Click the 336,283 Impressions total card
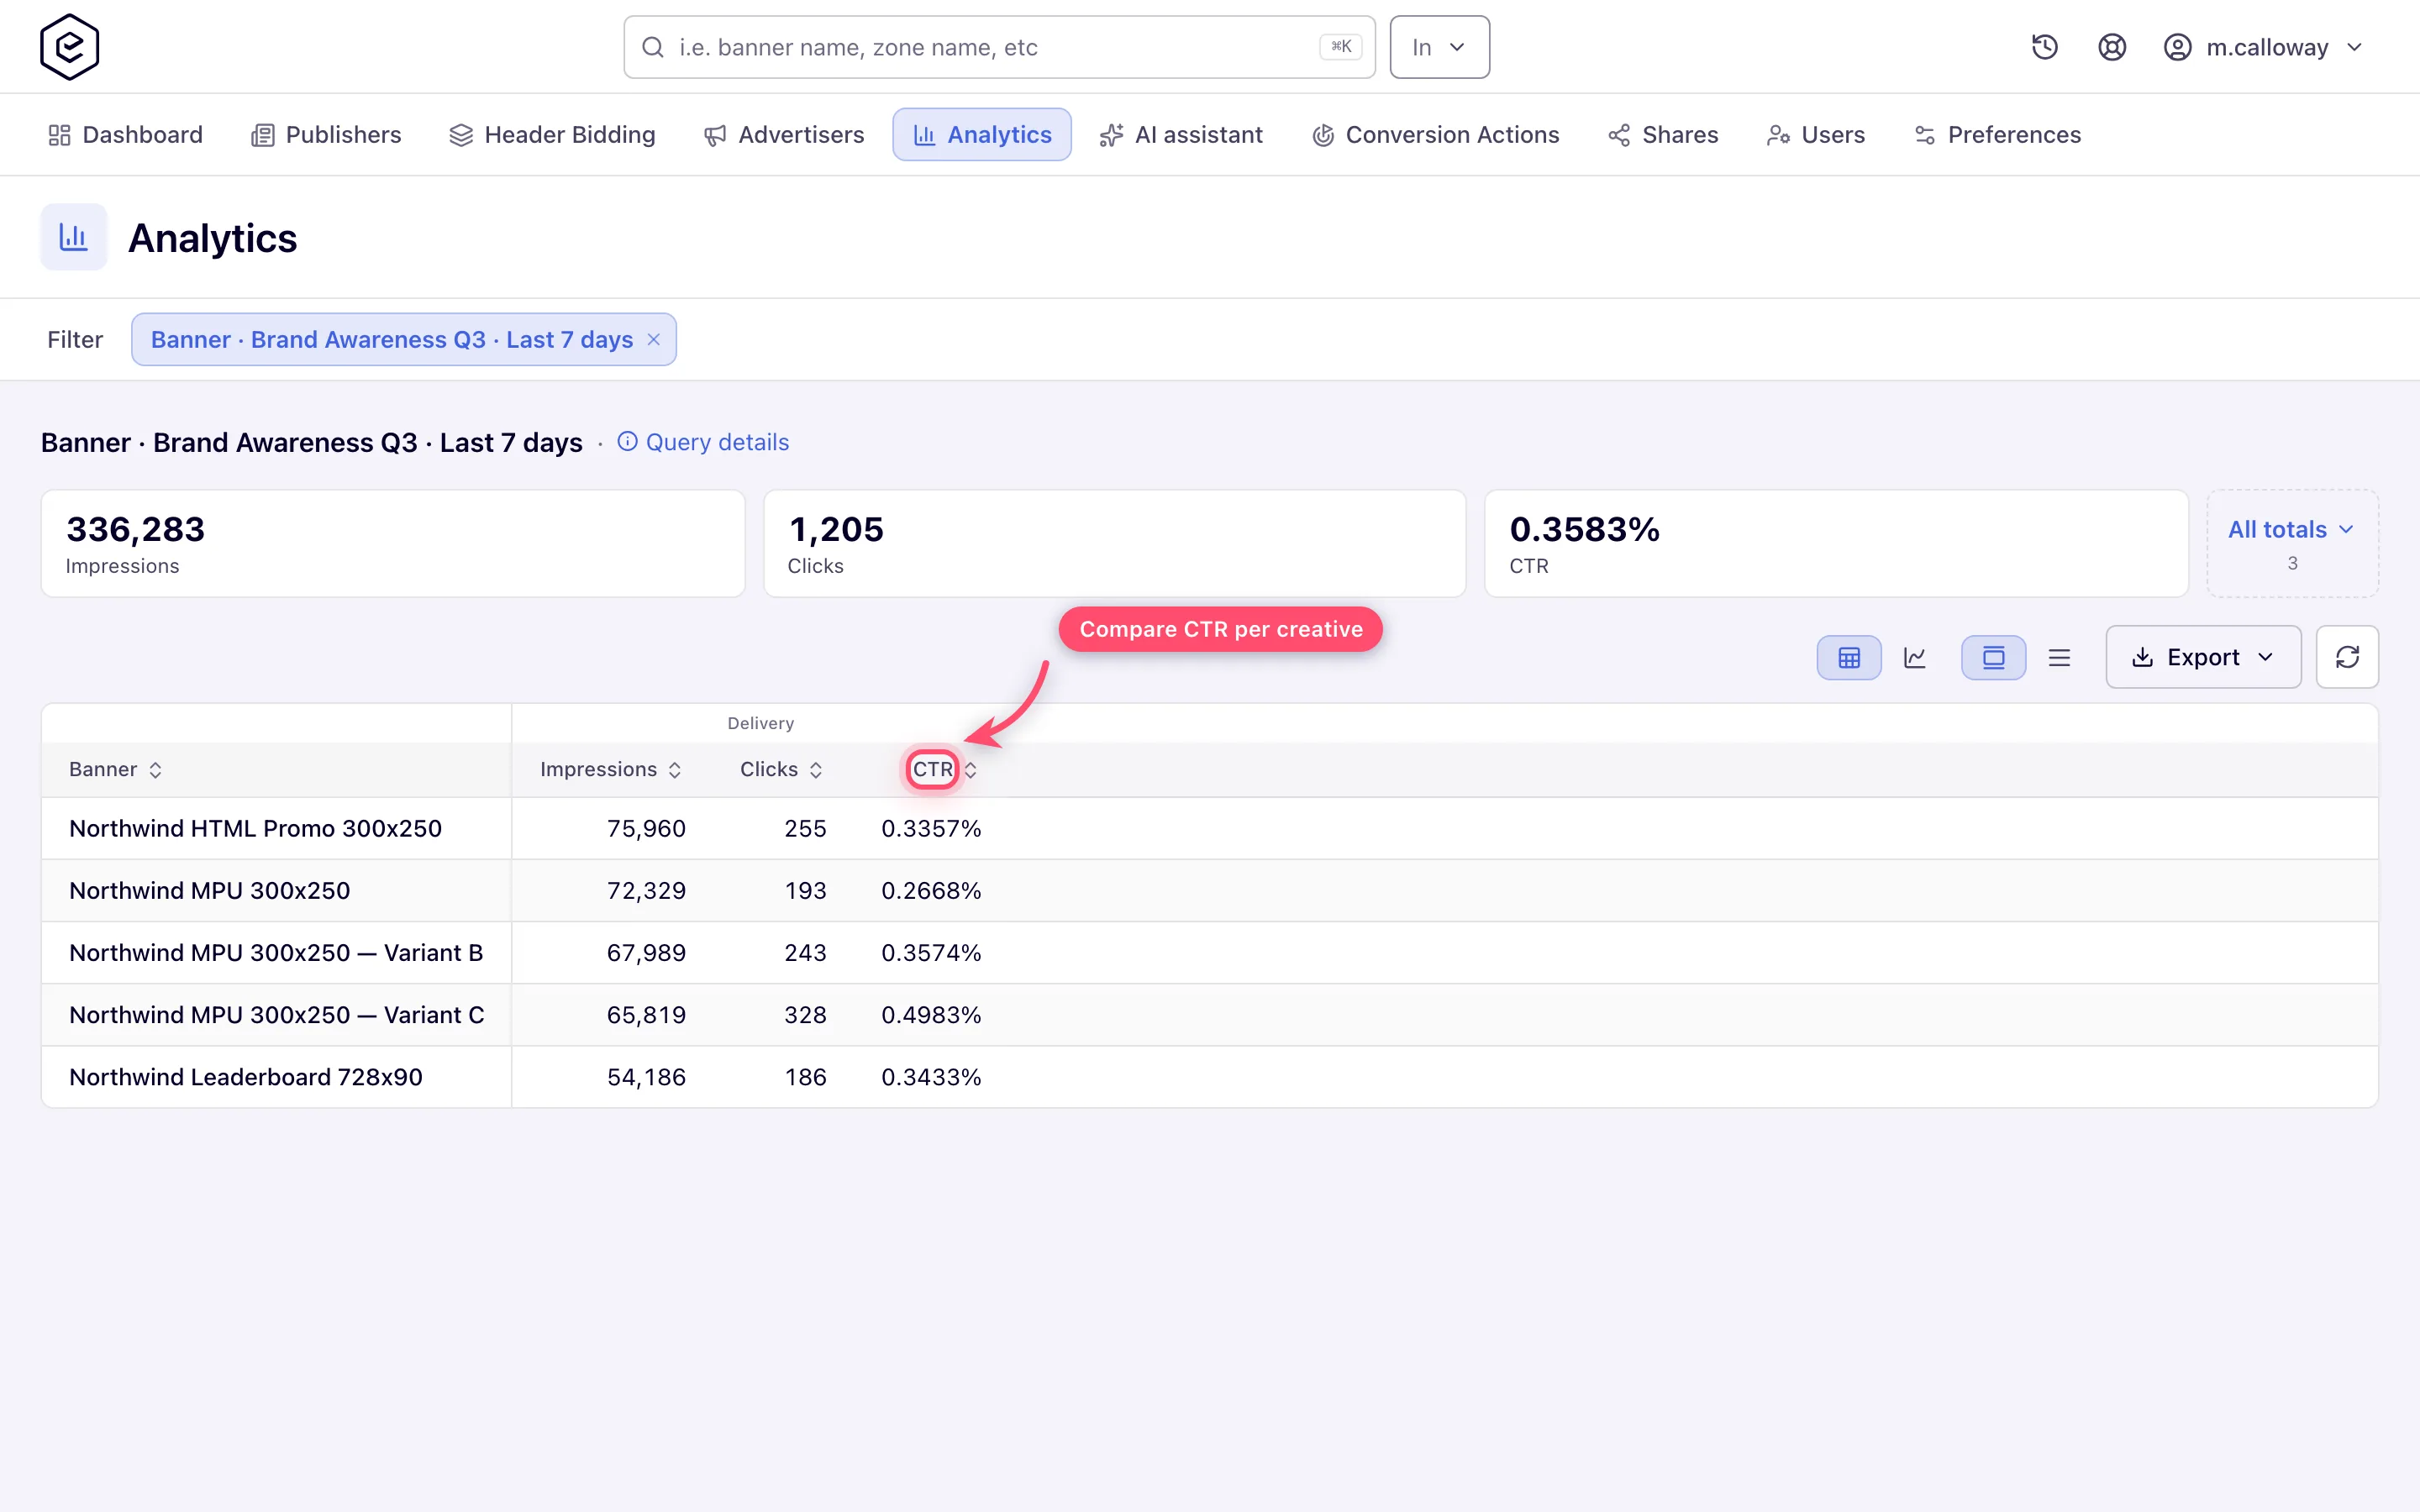 393,543
